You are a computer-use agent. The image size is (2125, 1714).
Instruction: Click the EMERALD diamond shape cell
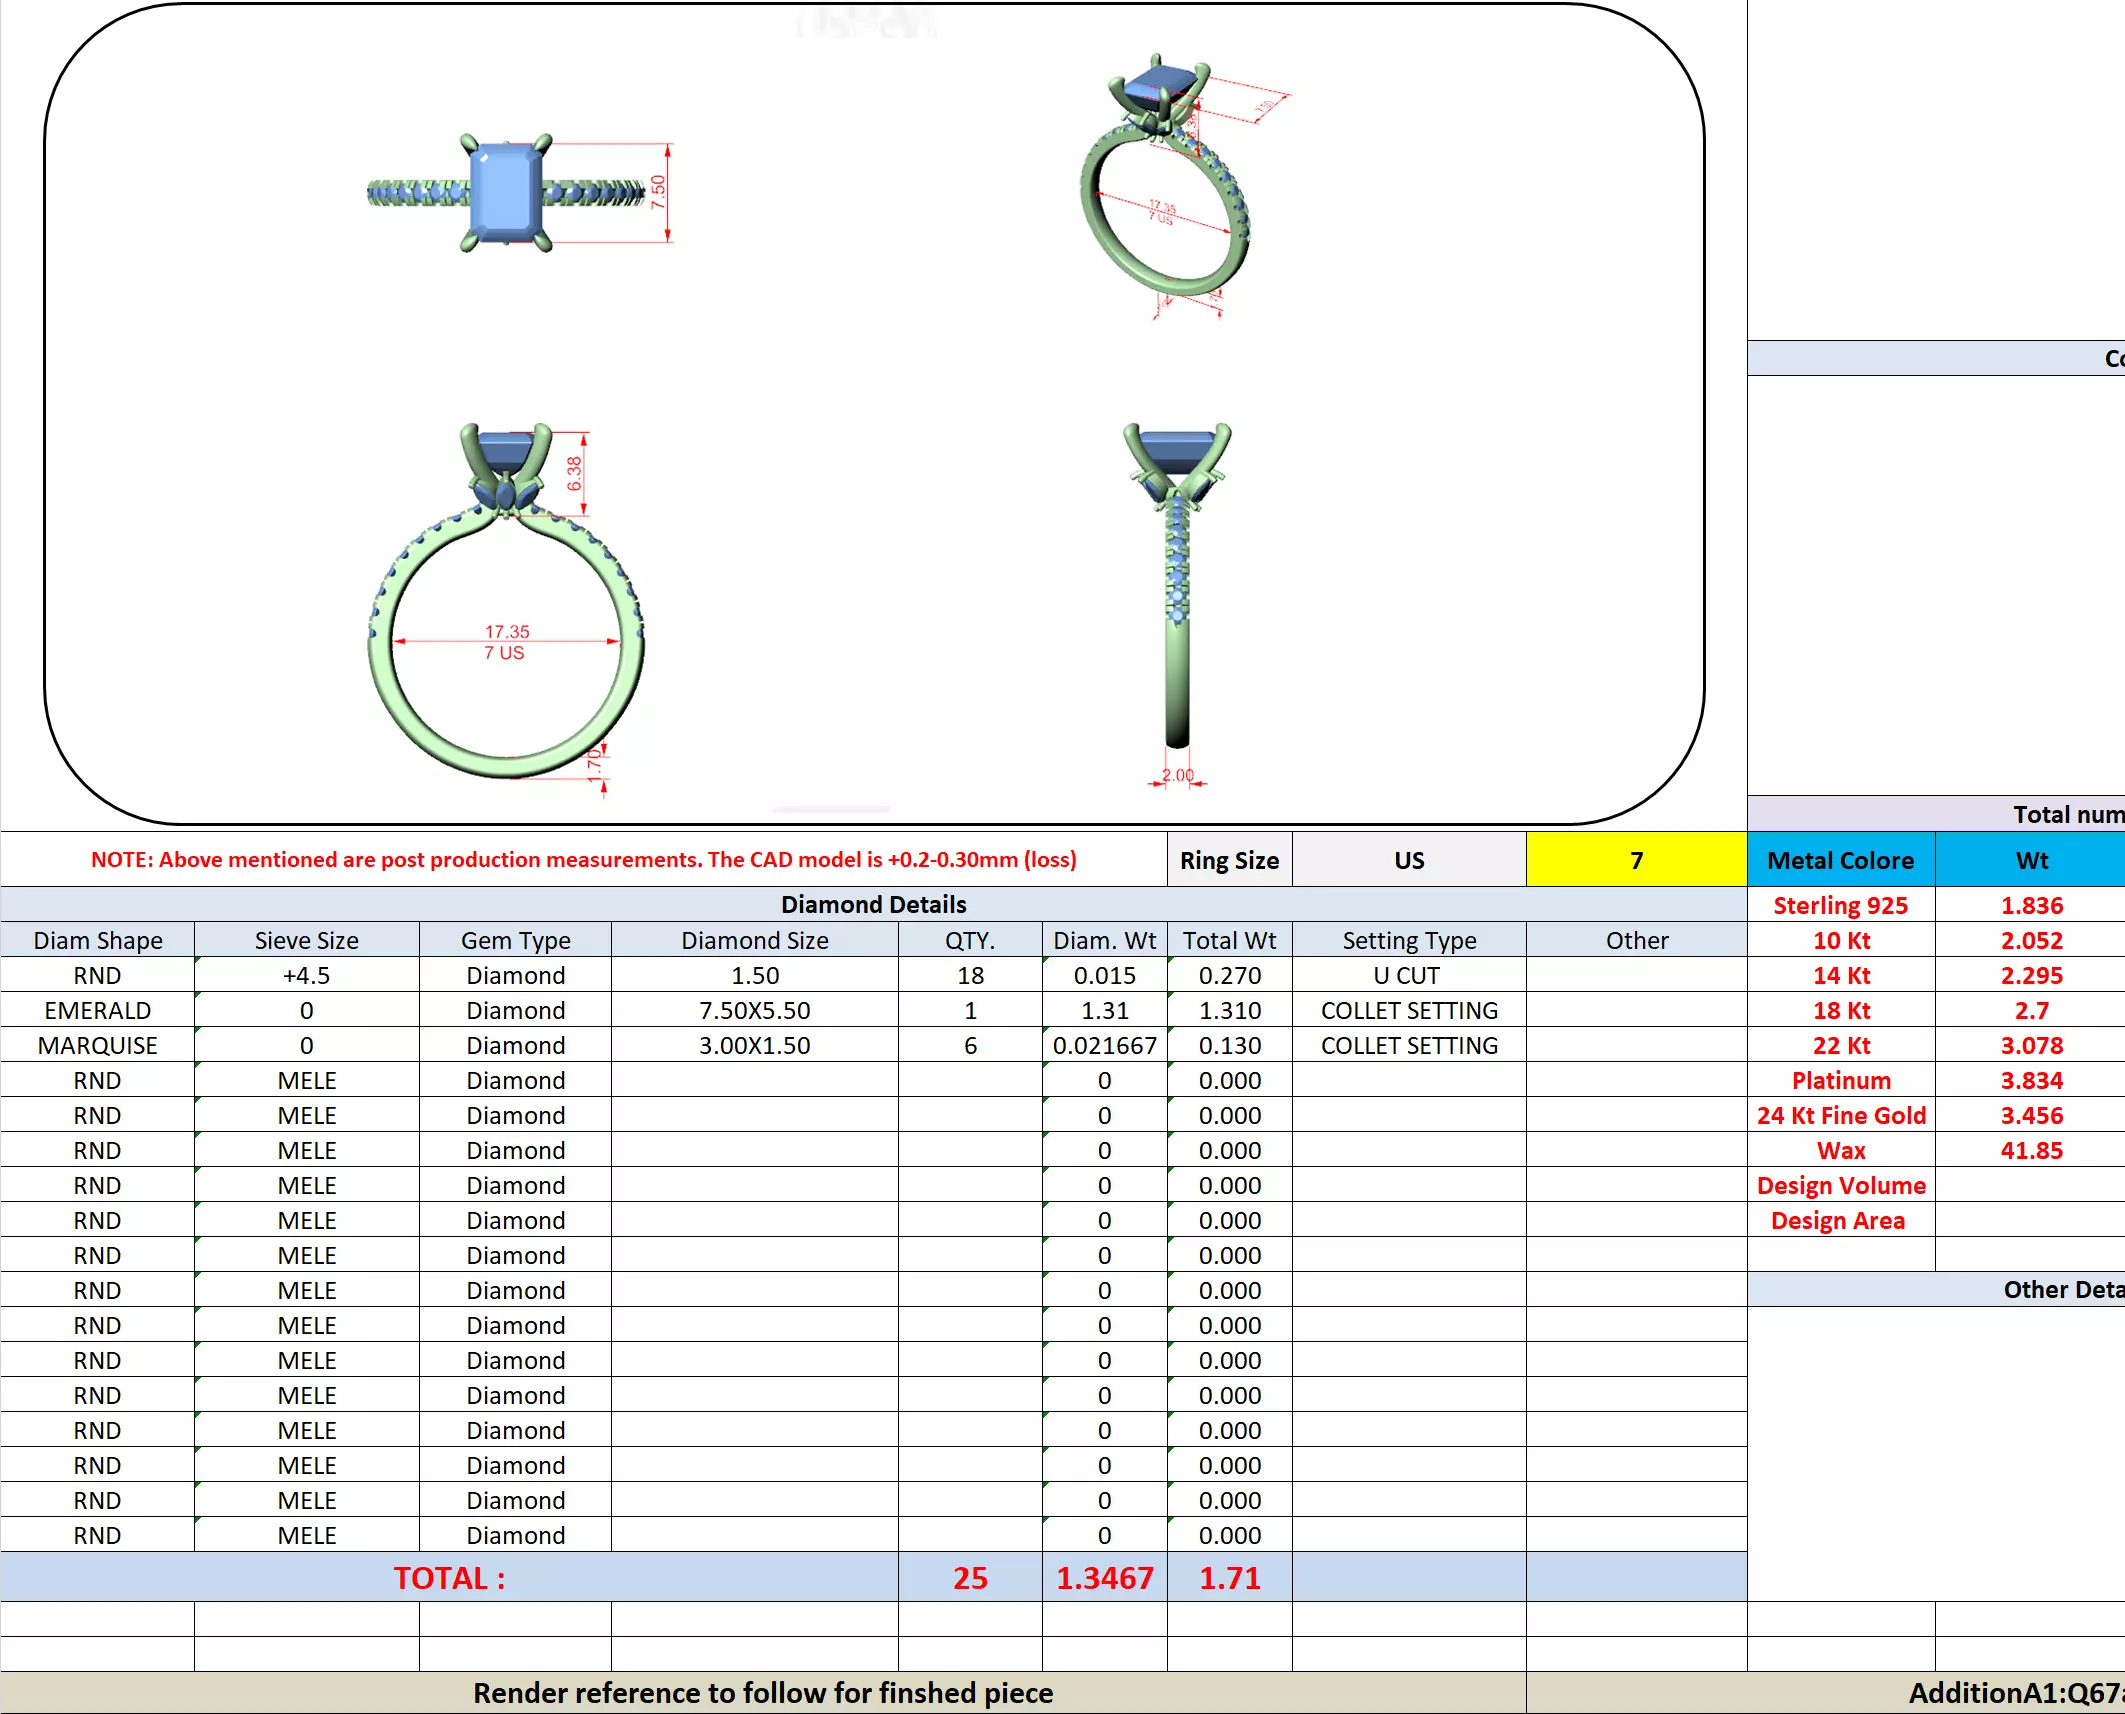pos(97,1010)
